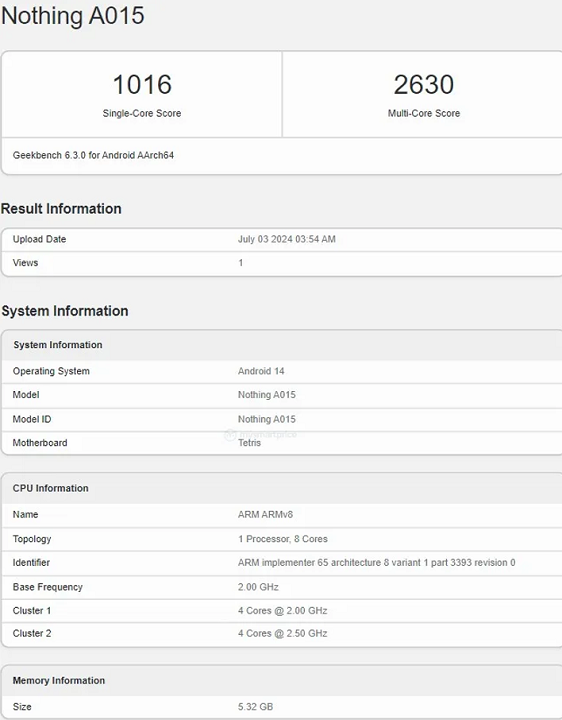
Task: Click the Views row value
Action: pos(241,263)
